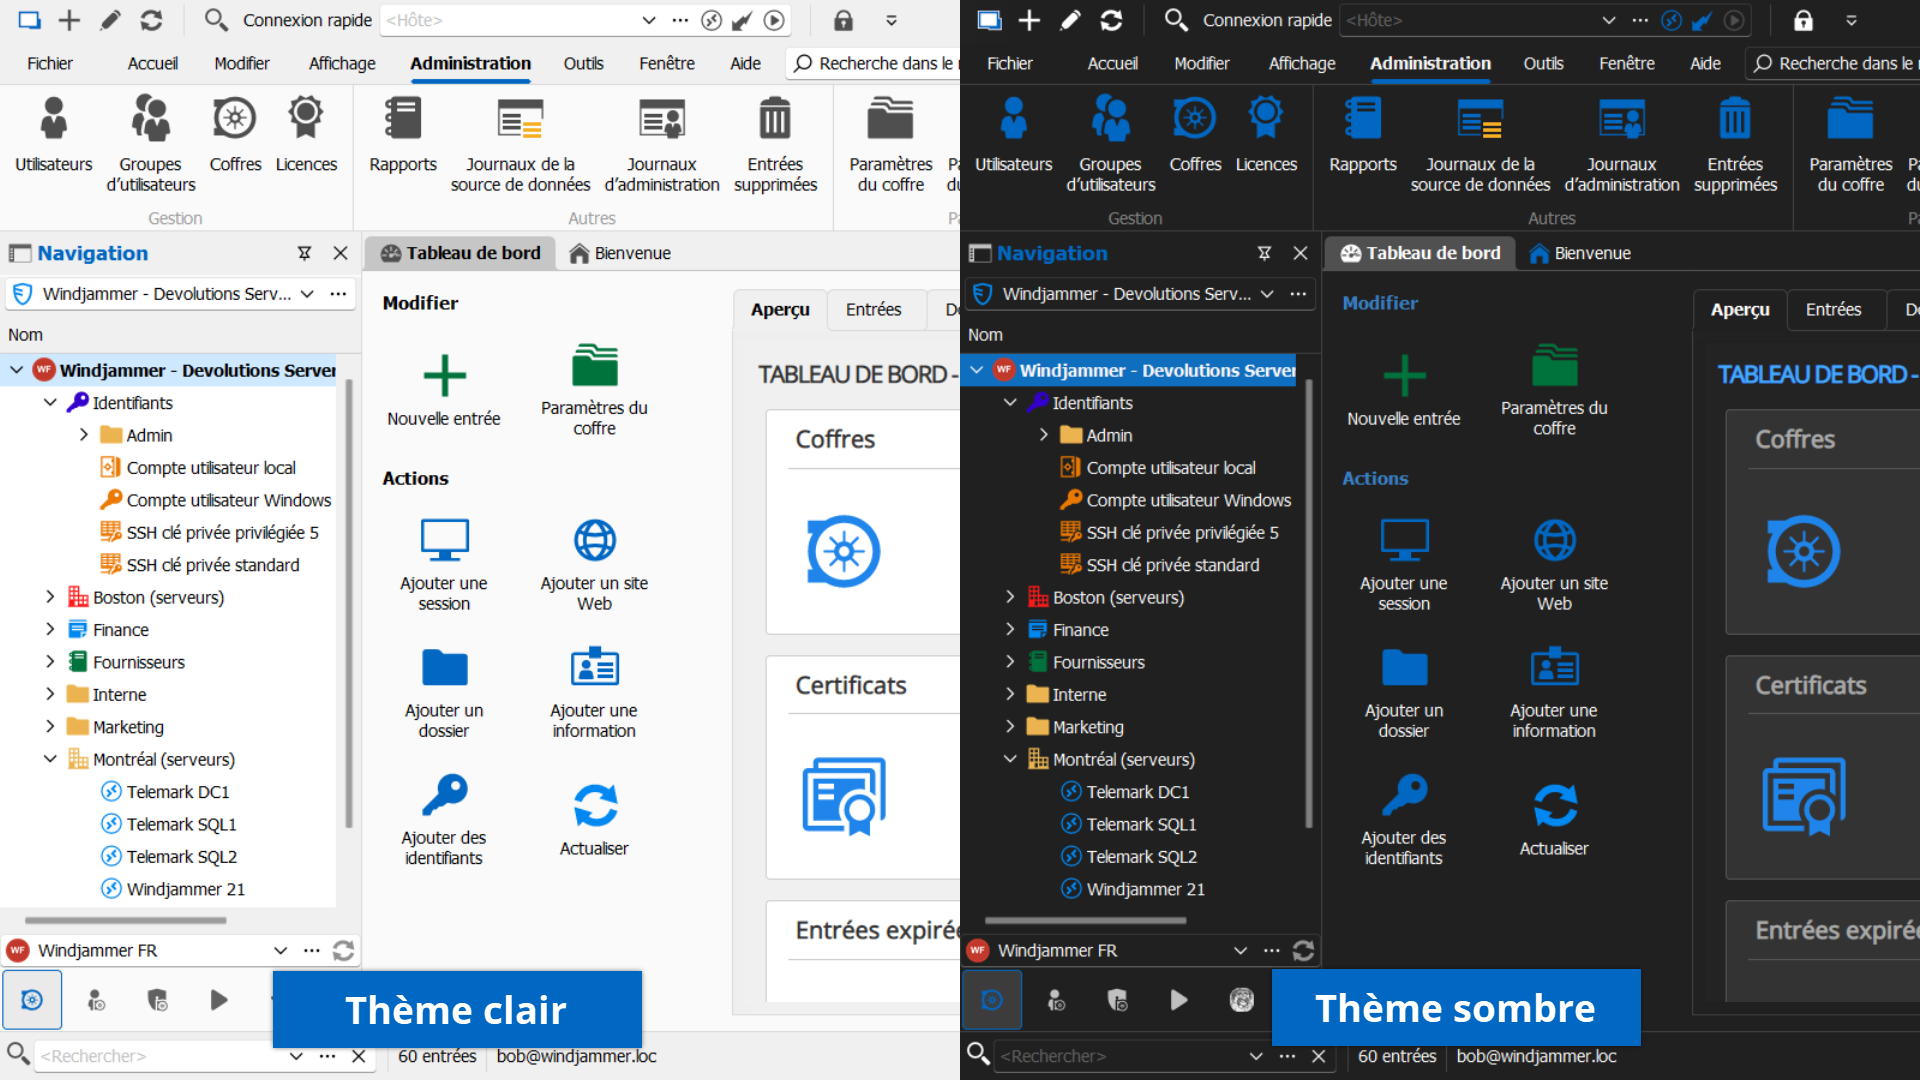Open Bienvenue tab in light theme

click(x=620, y=253)
